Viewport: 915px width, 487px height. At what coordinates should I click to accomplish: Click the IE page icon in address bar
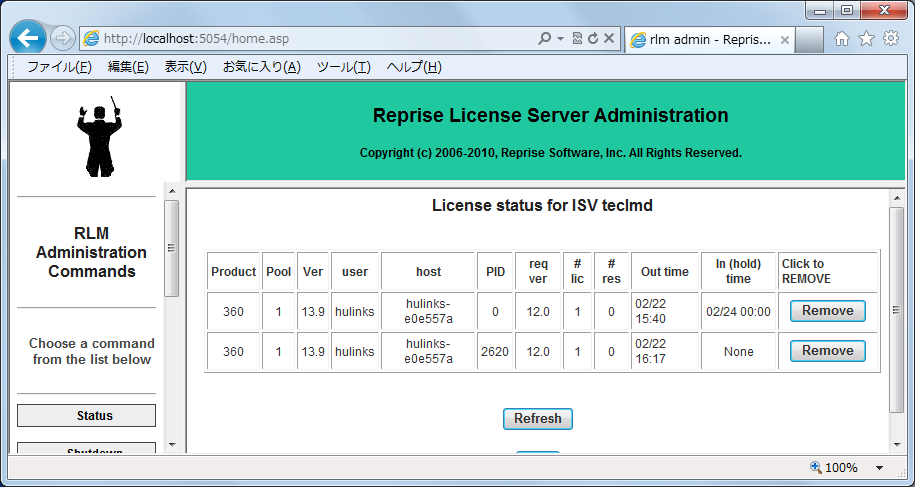[91, 39]
